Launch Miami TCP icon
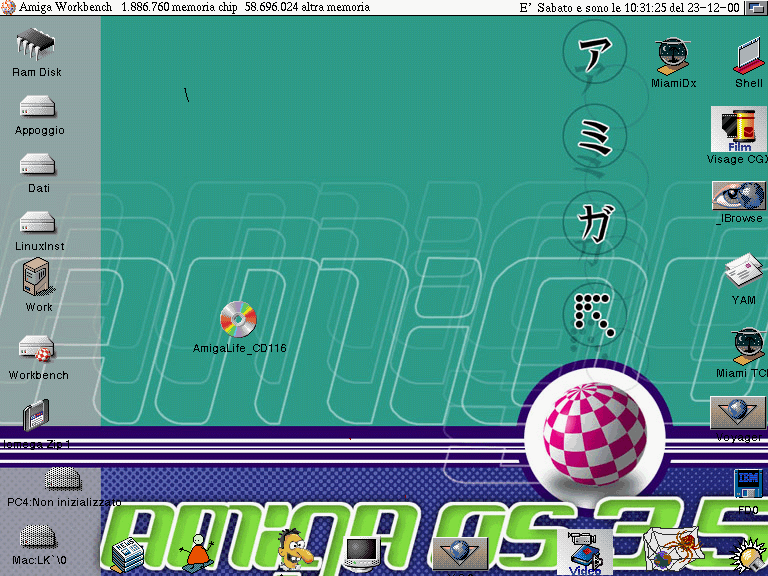The height and width of the screenshot is (576, 768). click(x=747, y=346)
